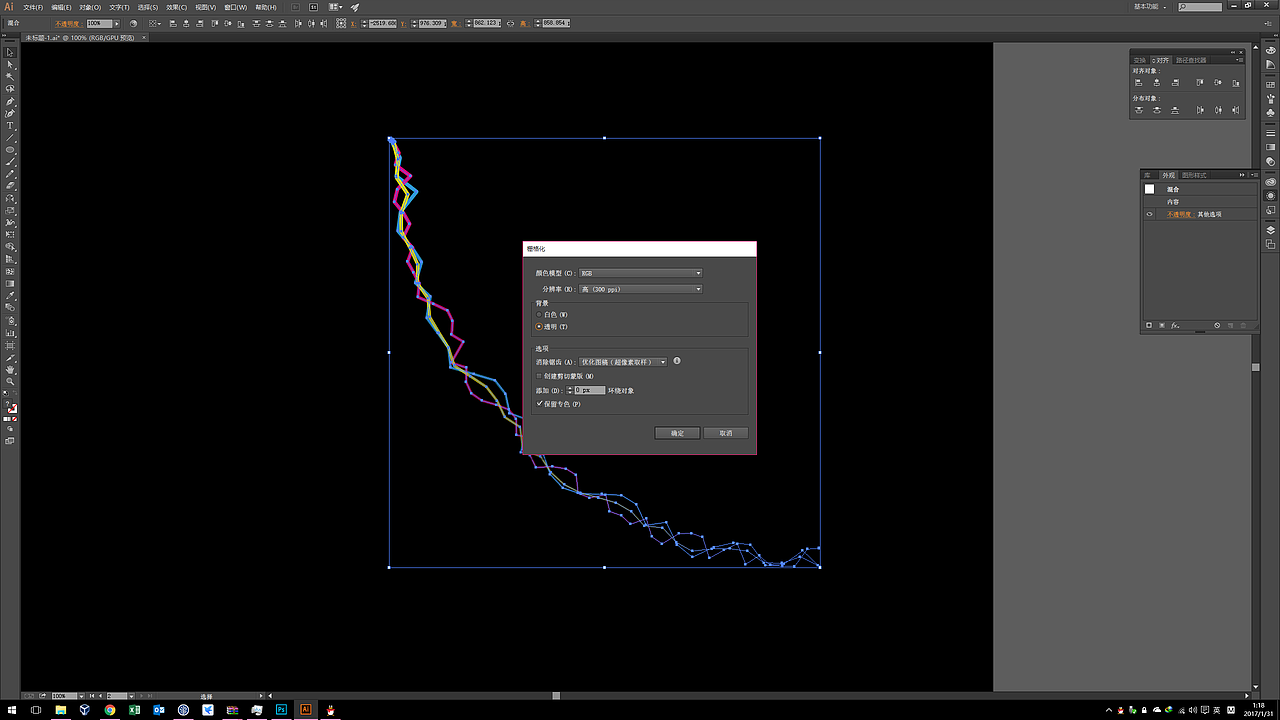Click the clear appearance icon
The width and height of the screenshot is (1280, 720).
(1217, 326)
